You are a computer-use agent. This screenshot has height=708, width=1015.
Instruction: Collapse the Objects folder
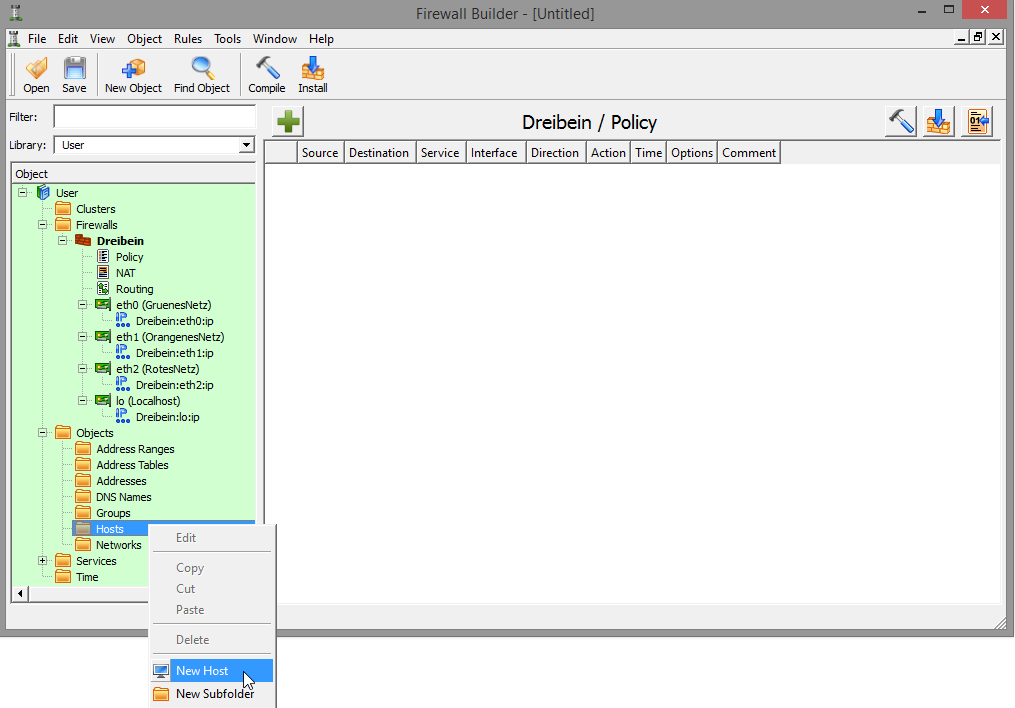click(43, 433)
